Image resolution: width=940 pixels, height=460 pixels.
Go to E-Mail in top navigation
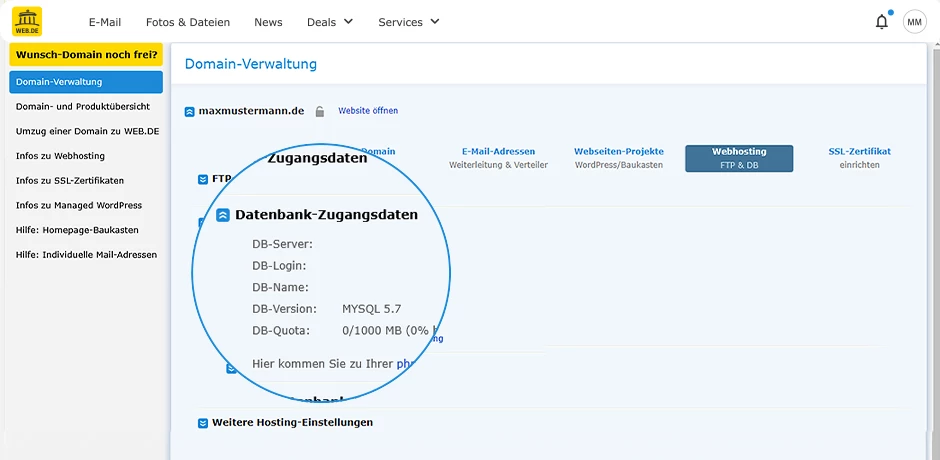click(x=105, y=22)
